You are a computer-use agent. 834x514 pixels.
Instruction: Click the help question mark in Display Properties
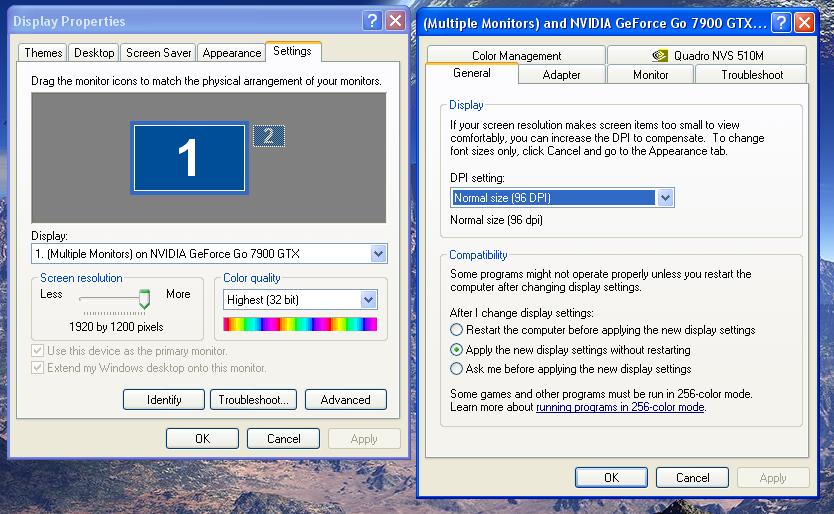pos(372,21)
